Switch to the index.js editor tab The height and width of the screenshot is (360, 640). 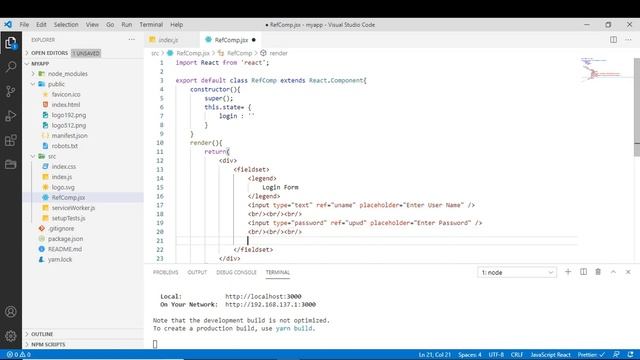[172, 40]
